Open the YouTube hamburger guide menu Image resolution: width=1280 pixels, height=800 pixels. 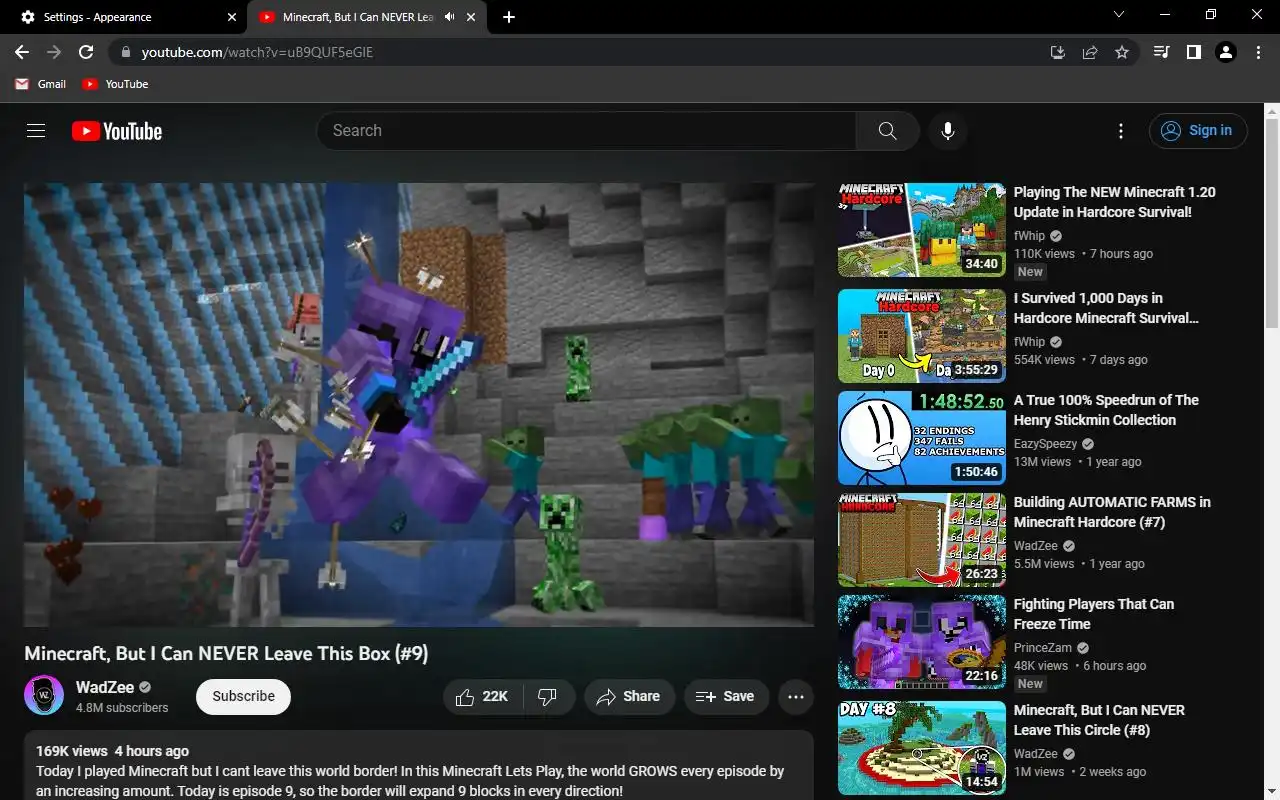click(x=36, y=131)
